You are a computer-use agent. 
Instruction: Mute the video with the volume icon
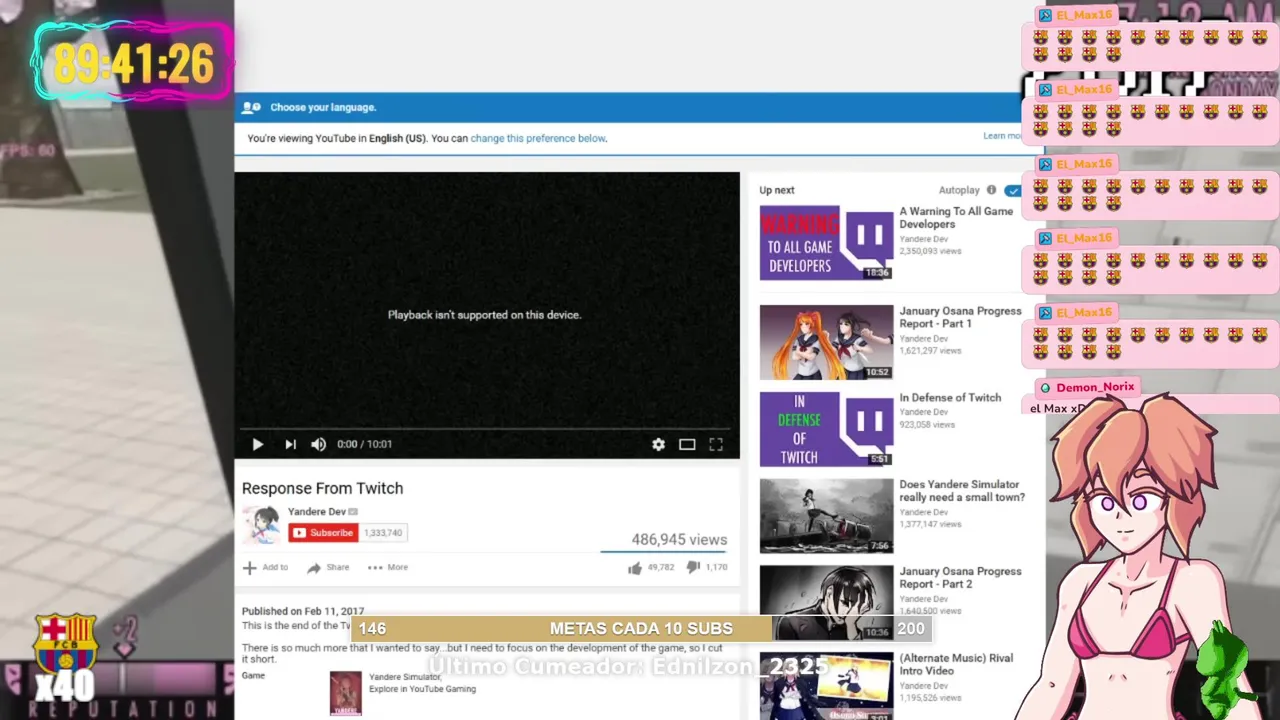tap(319, 444)
